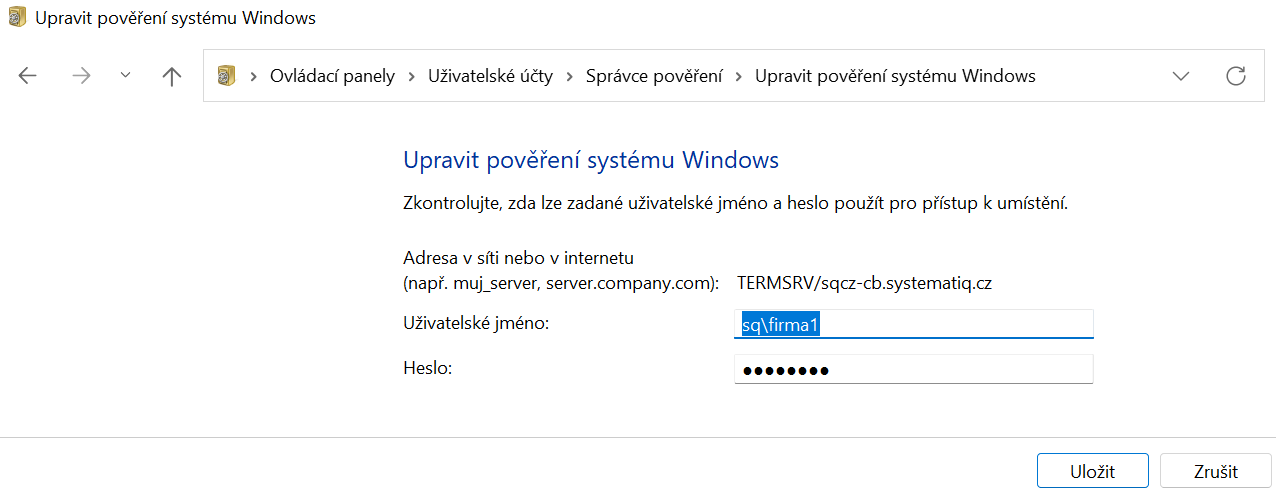Viewport: 1286px width, 499px height.
Task: Click the Uživatelské jméno input field
Action: [x=913, y=324]
